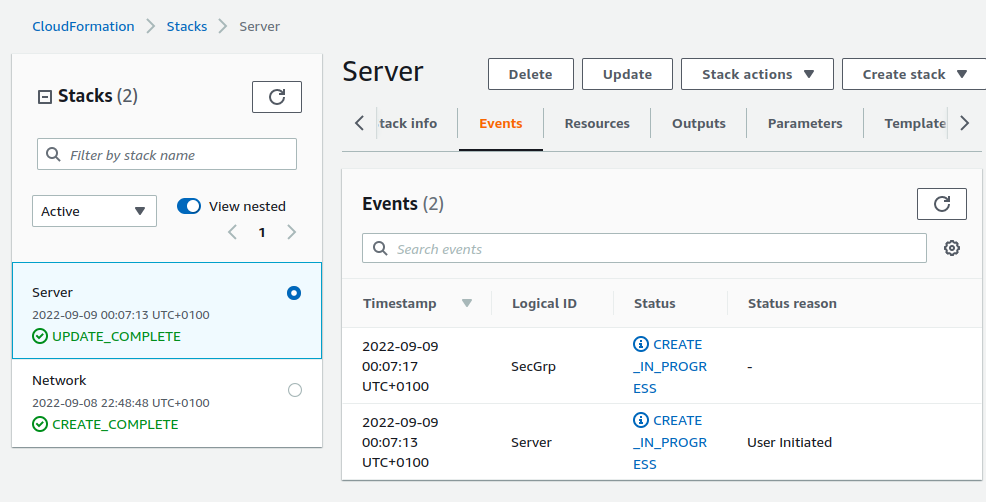Go to previous stacks page arrow
The image size is (986, 502).
point(233,232)
